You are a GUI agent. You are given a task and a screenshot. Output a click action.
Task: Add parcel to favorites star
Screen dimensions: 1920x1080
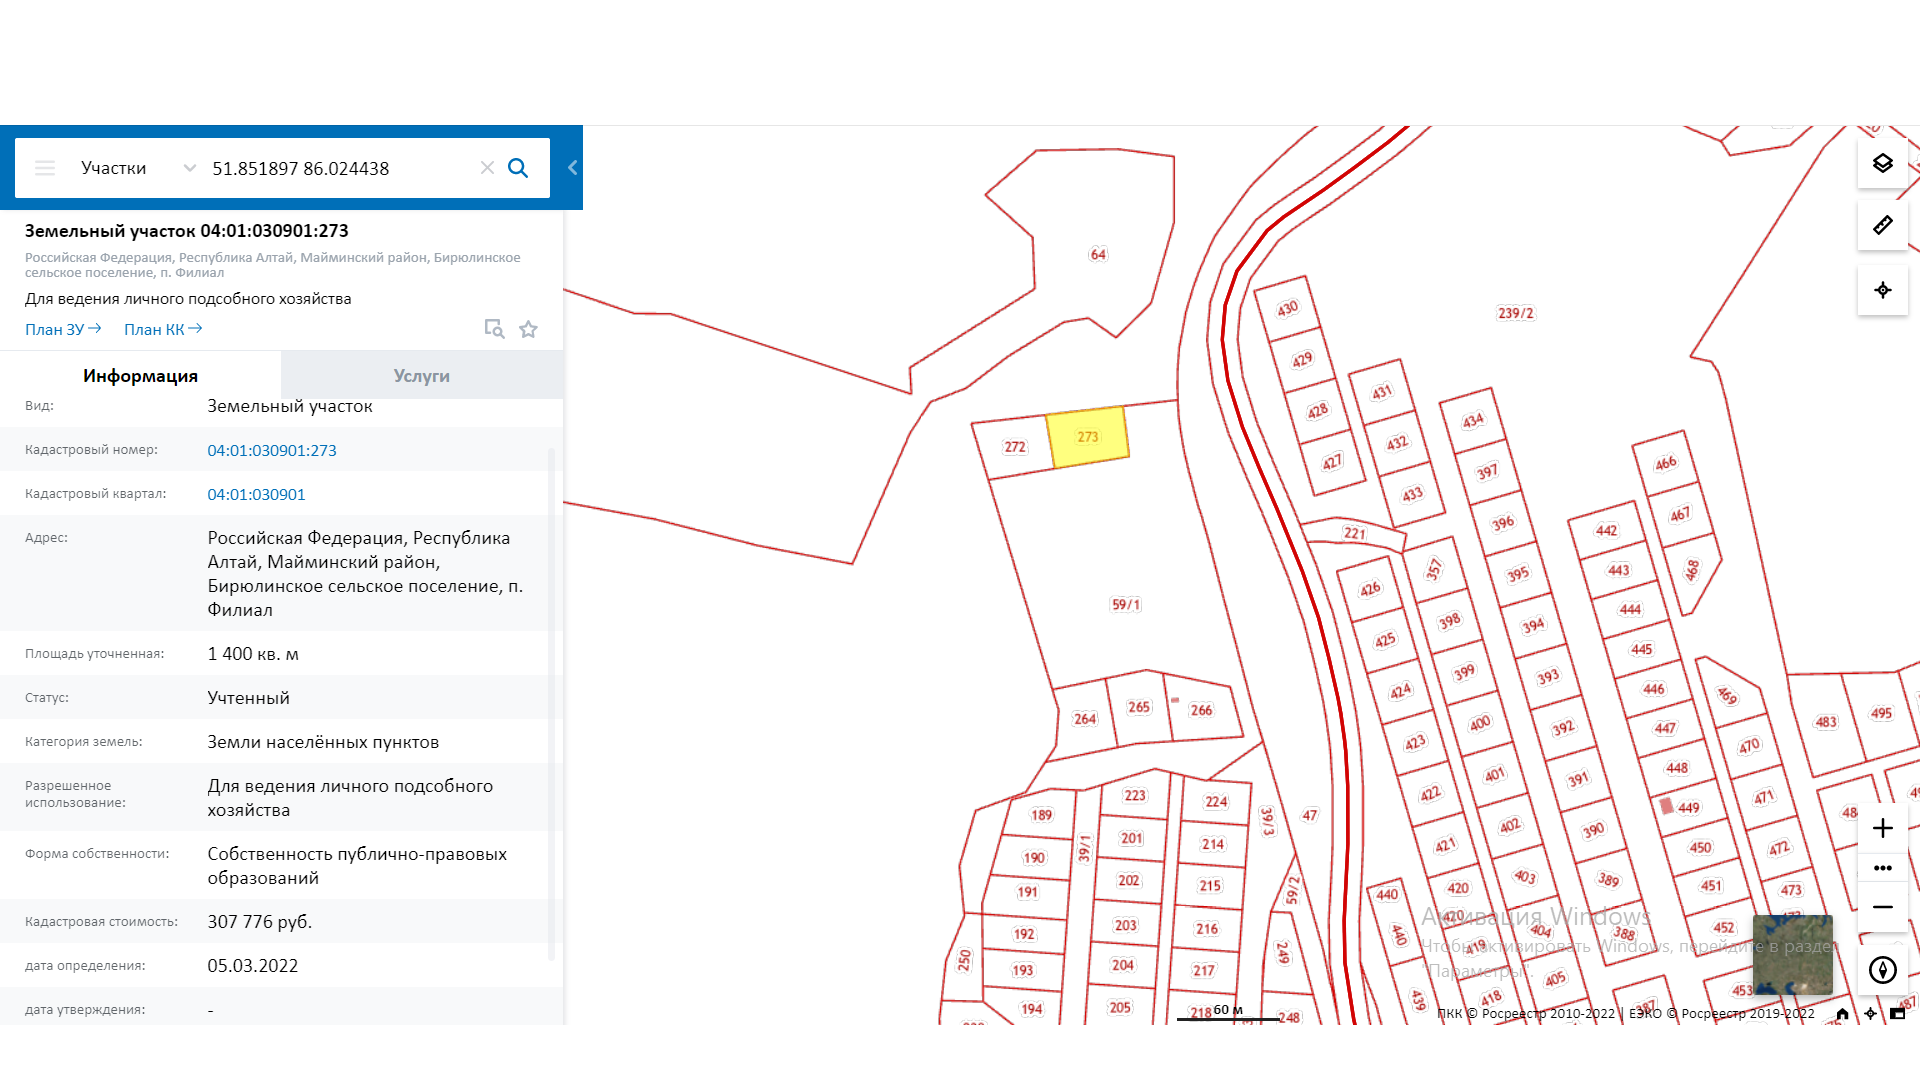528,329
